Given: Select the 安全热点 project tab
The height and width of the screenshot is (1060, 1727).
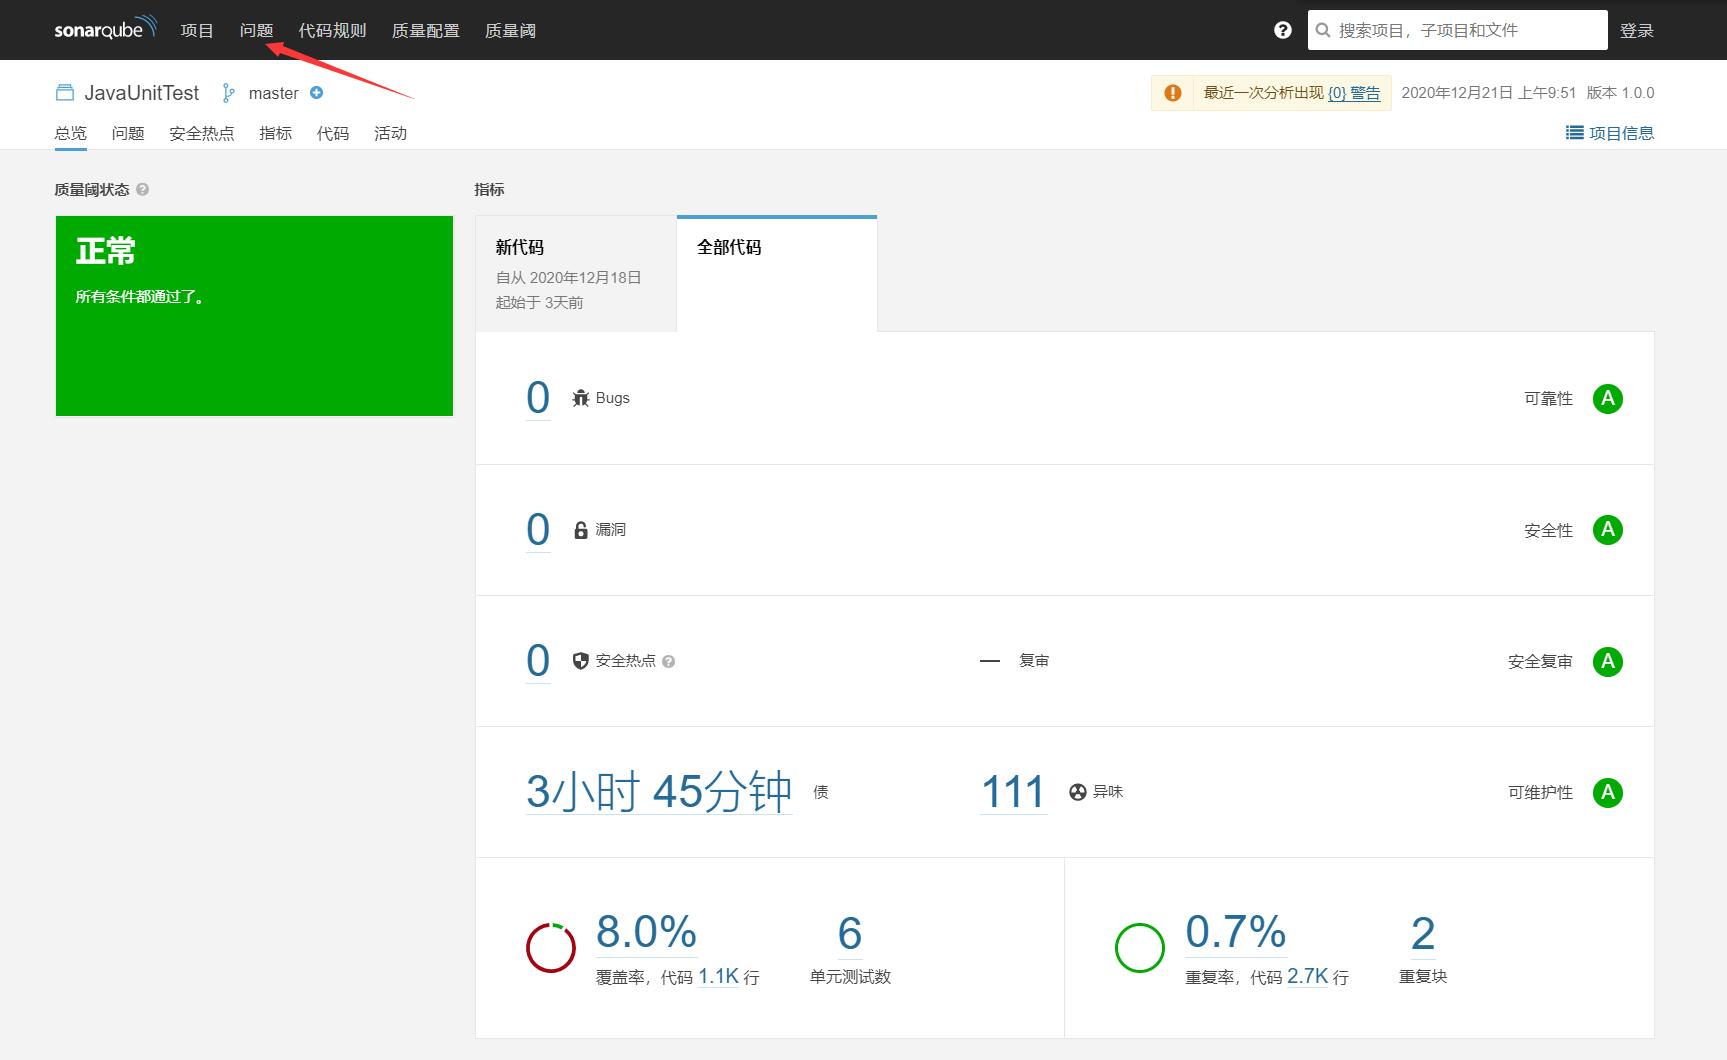Looking at the screenshot, I should pos(202,133).
